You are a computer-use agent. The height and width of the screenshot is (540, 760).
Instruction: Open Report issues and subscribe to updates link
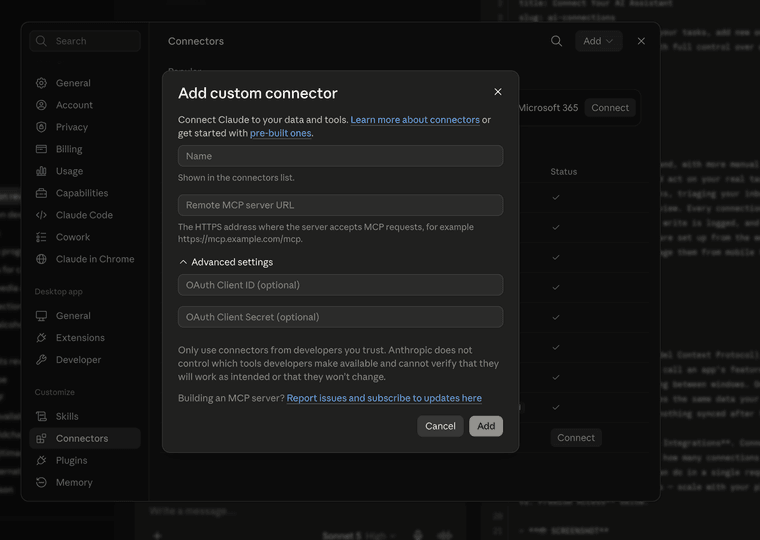click(384, 398)
